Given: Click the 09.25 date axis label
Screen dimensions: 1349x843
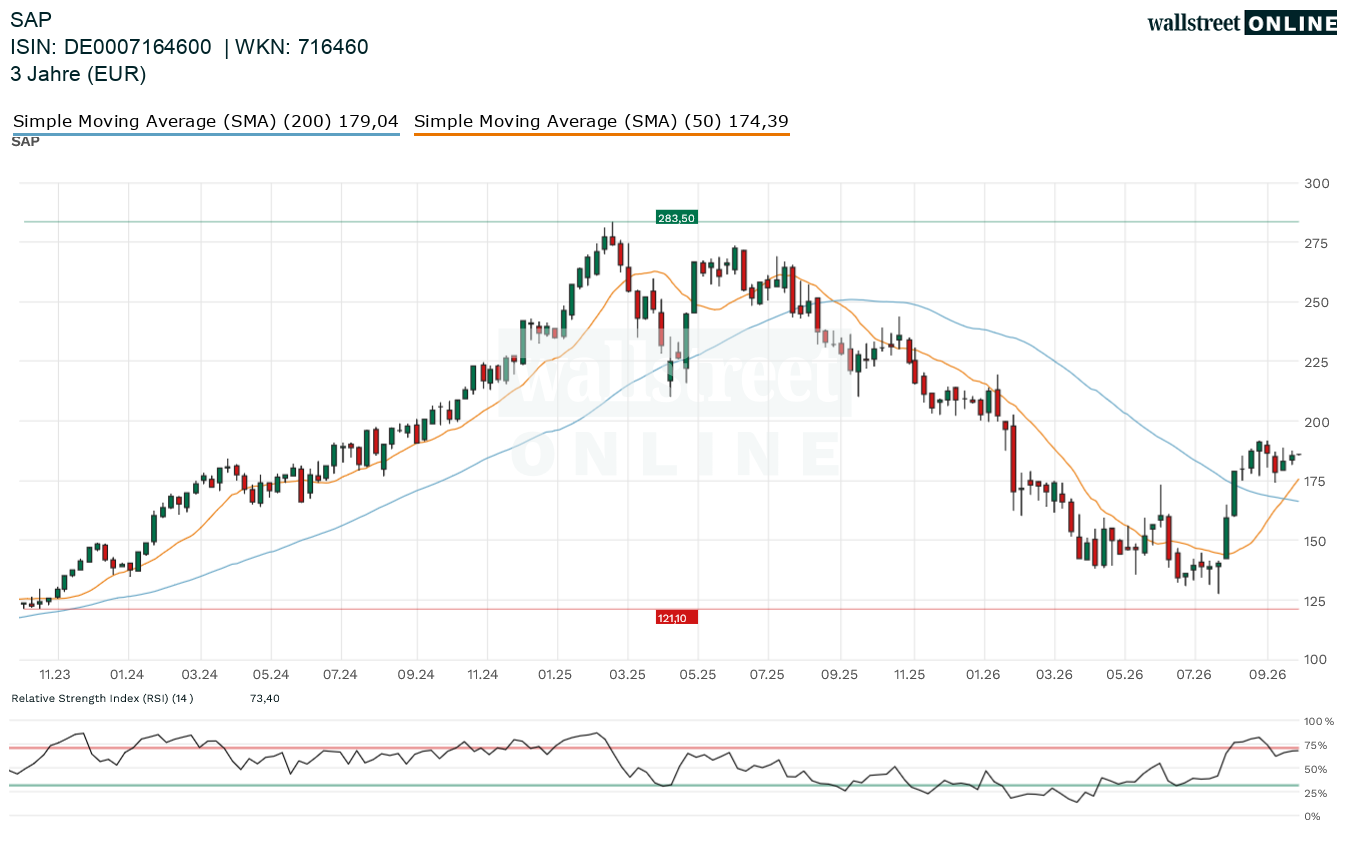Looking at the screenshot, I should [x=840, y=675].
